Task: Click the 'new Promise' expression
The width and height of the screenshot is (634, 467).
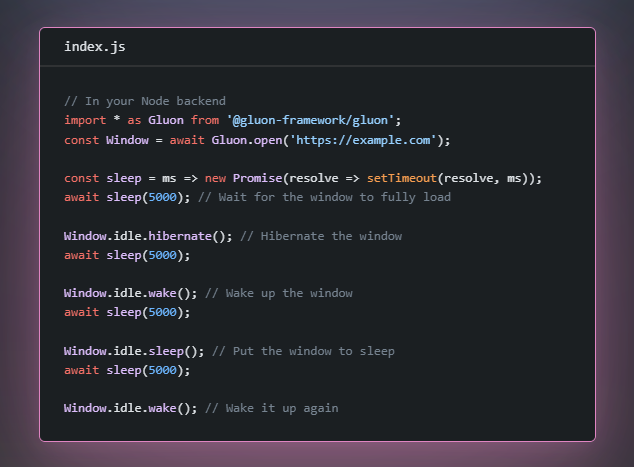Action: click(x=243, y=178)
